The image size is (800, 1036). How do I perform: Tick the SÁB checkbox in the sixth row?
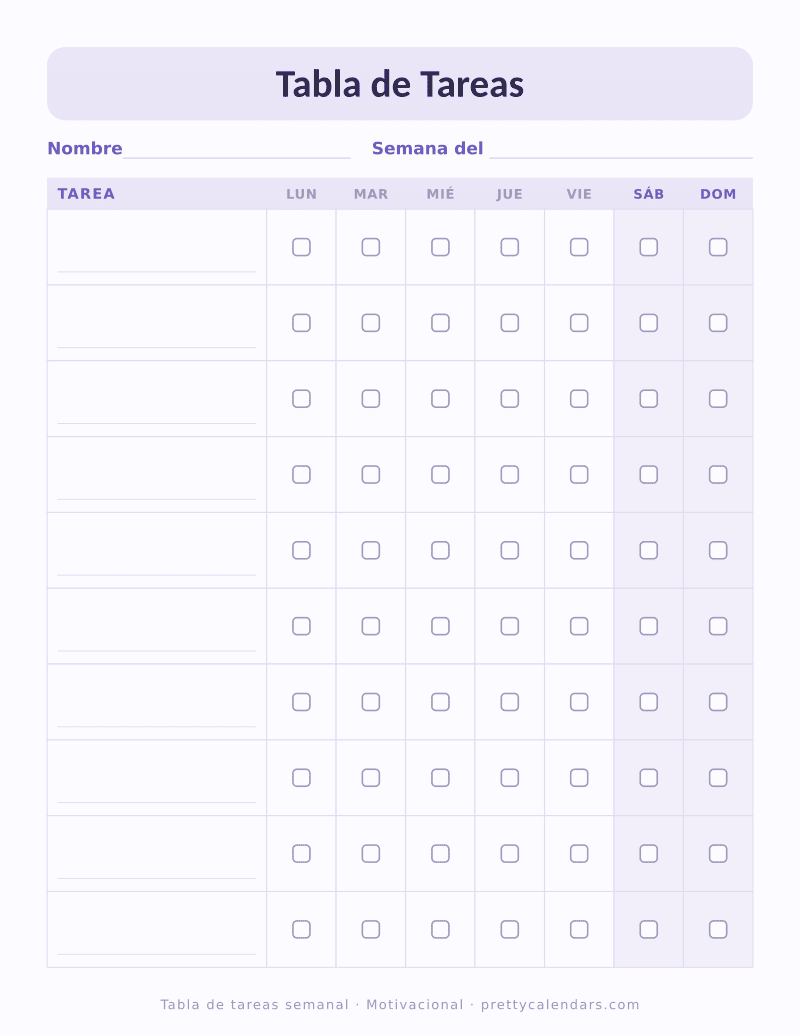(x=649, y=626)
